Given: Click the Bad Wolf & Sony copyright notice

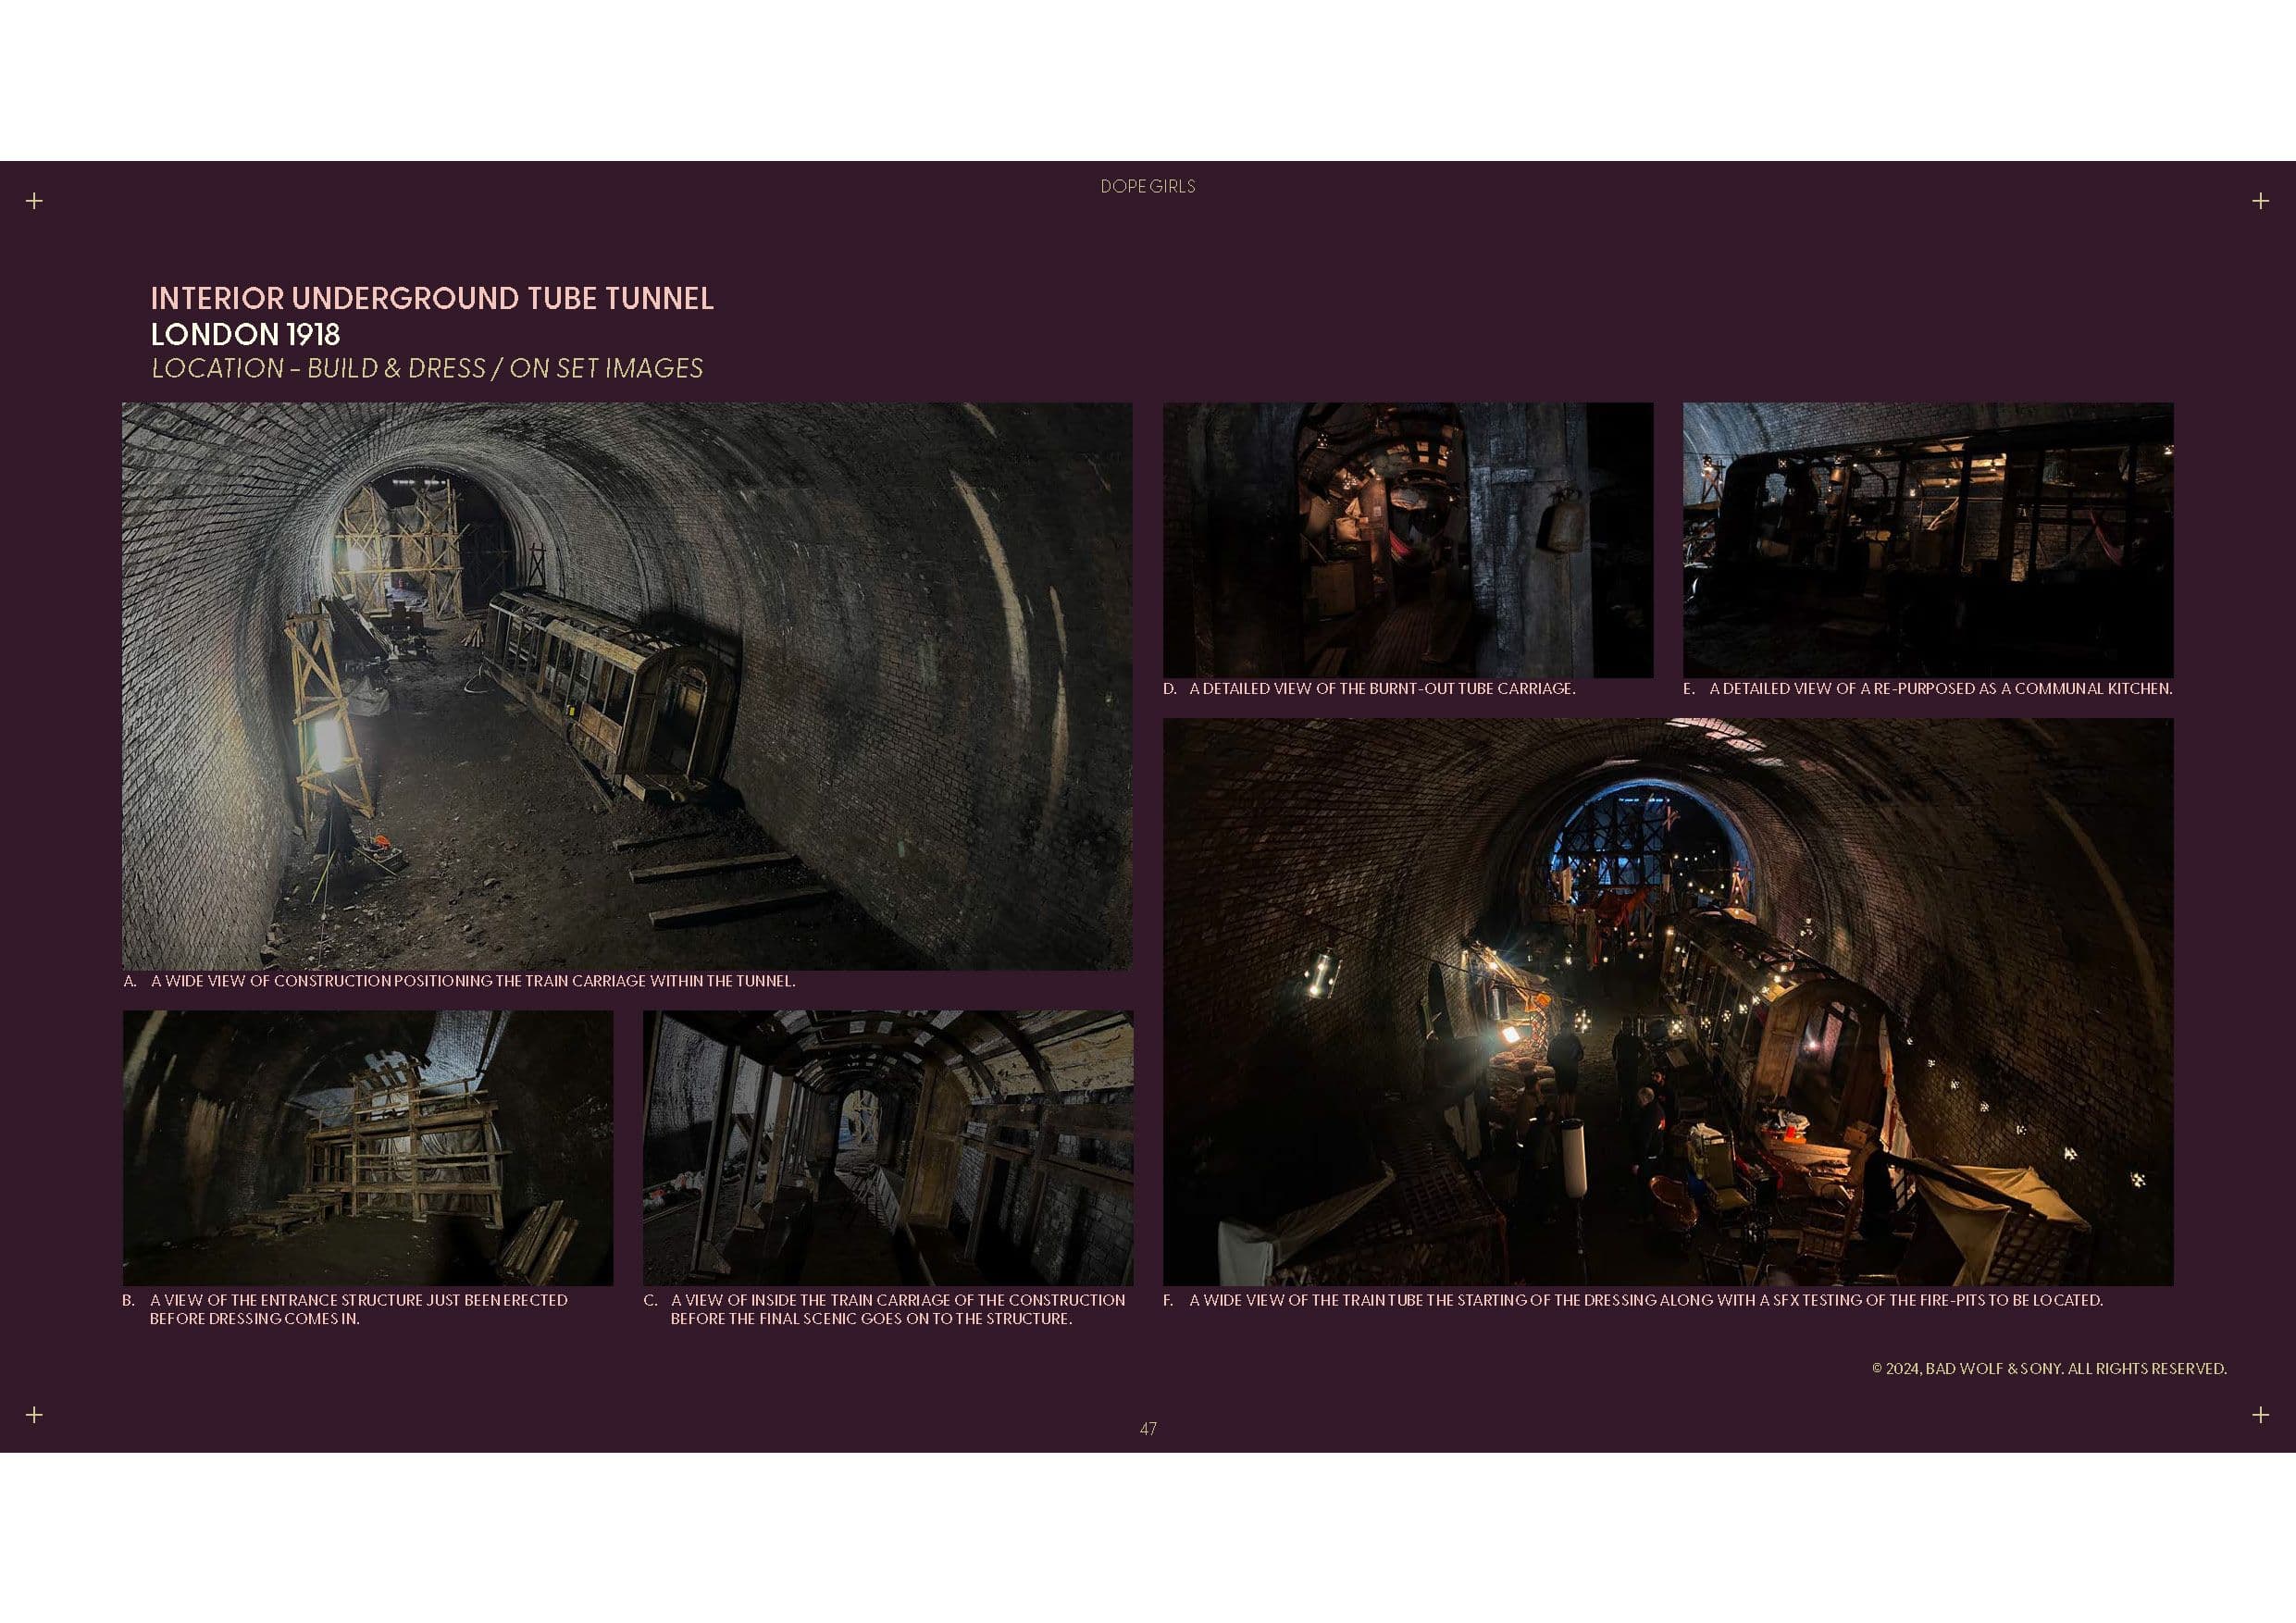Looking at the screenshot, I should (x=2048, y=1368).
